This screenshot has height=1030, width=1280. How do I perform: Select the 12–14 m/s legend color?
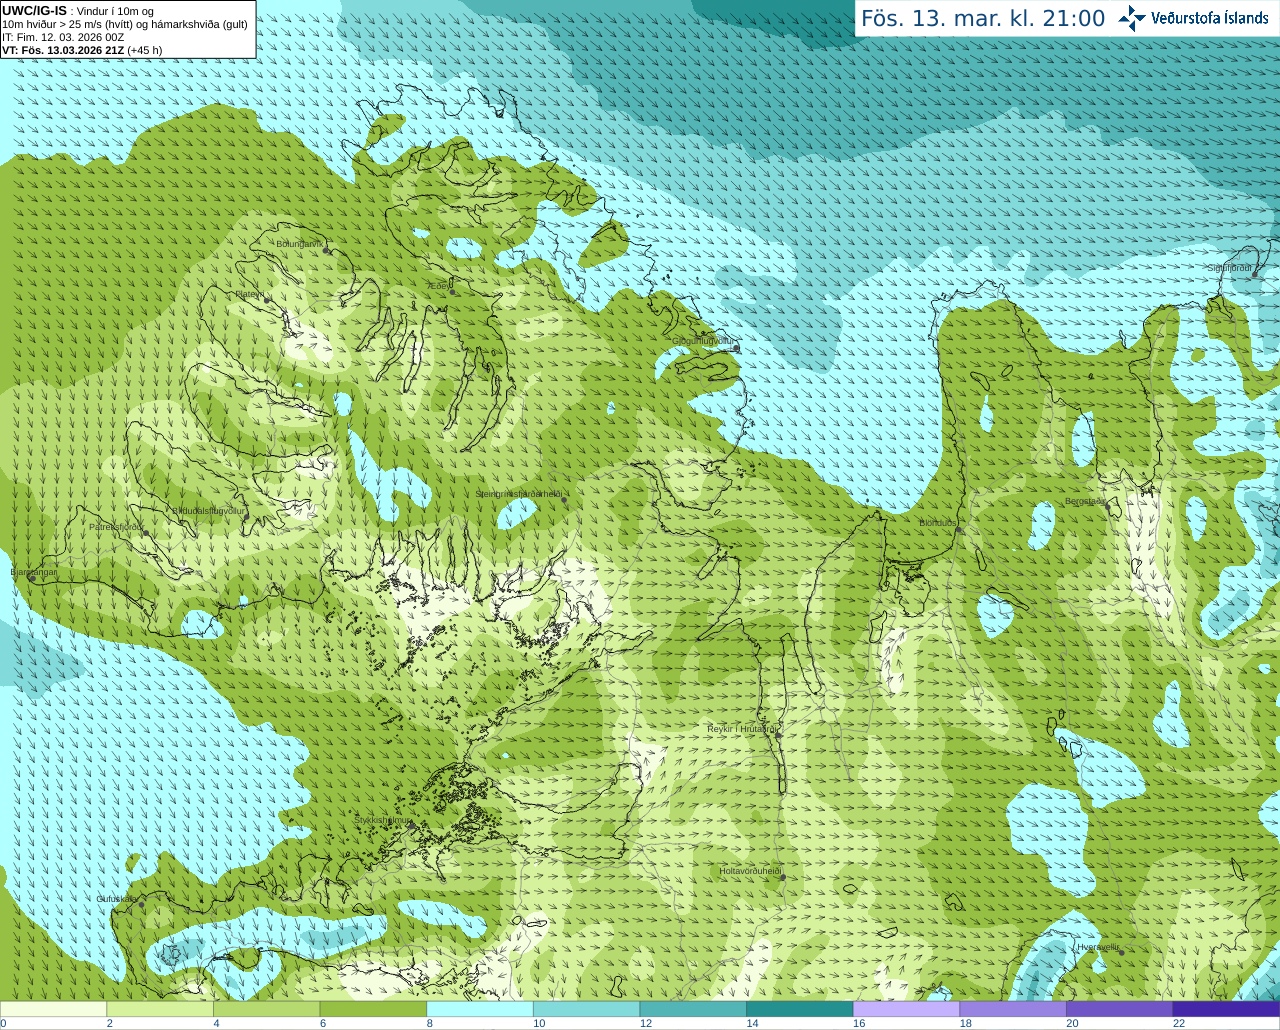[693, 1009]
